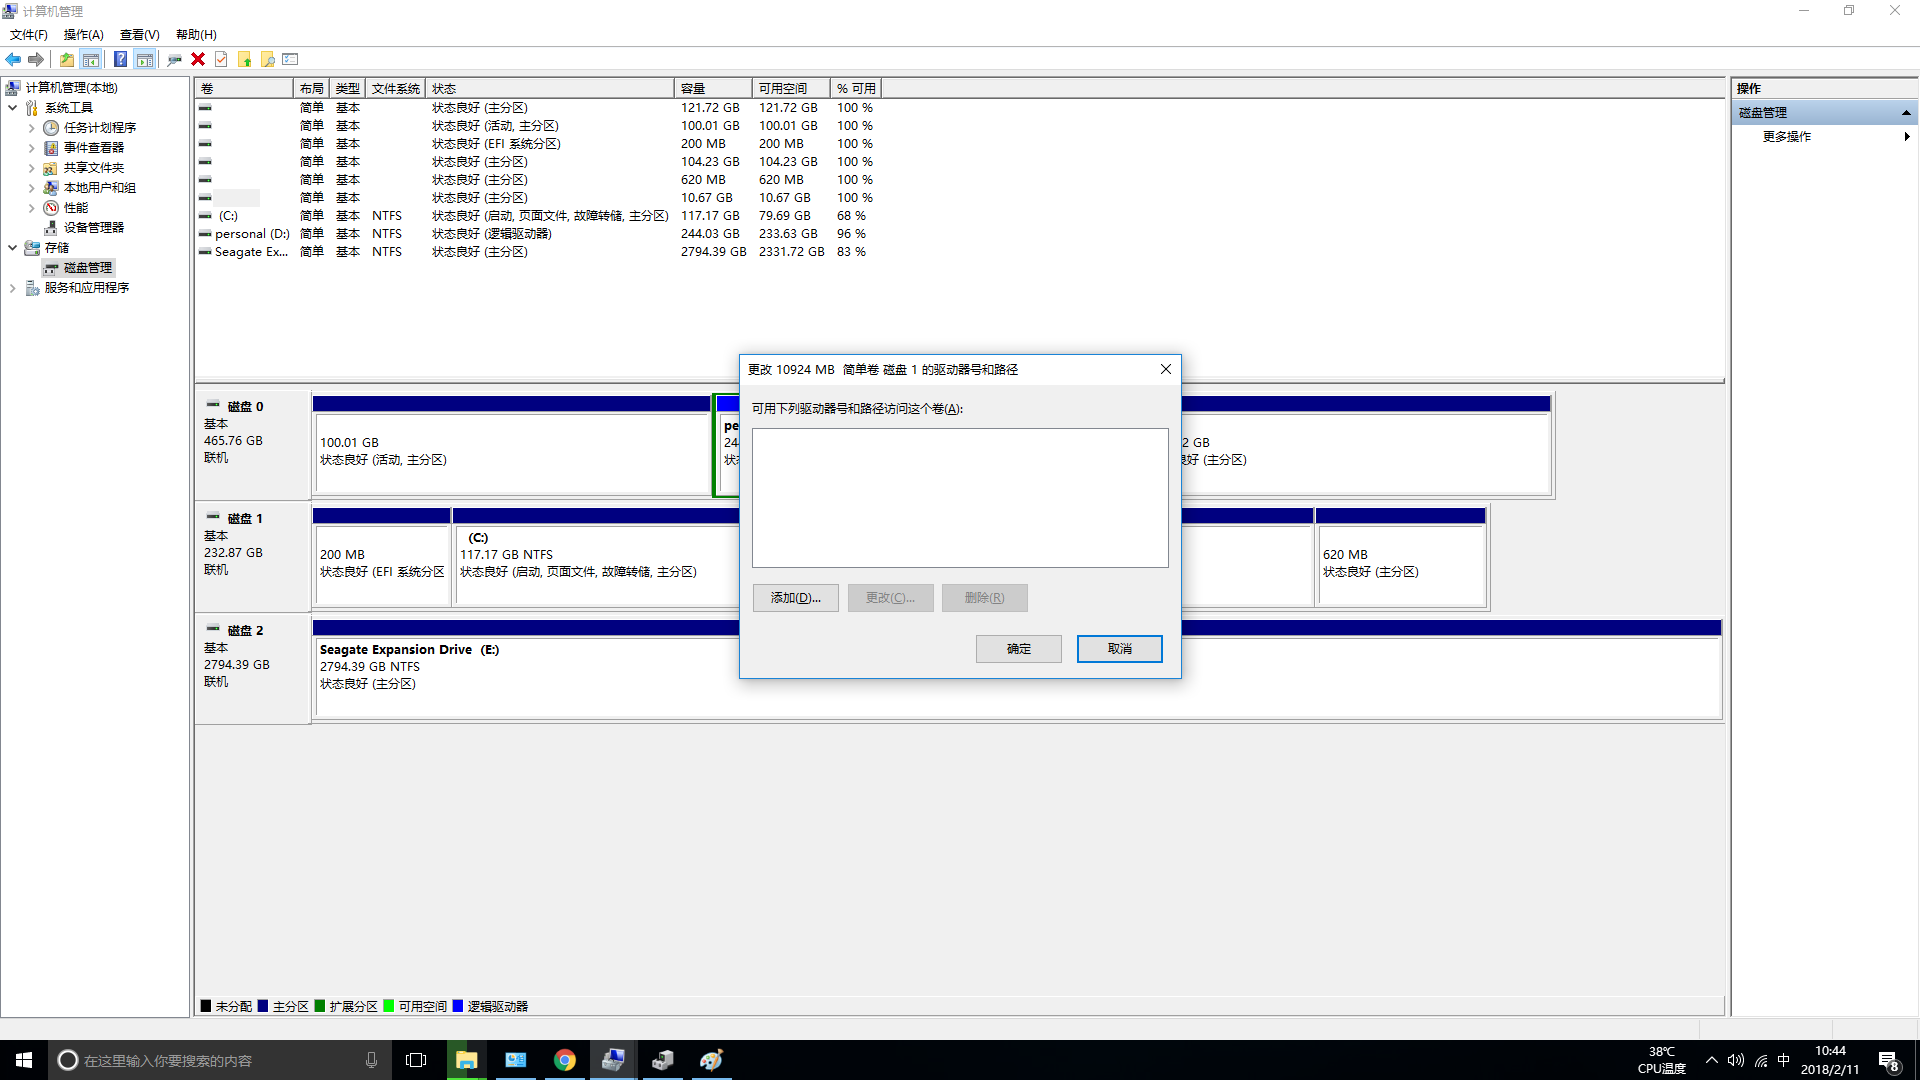Image resolution: width=1920 pixels, height=1080 pixels.
Task: Click the drive letter paths list box
Action: tap(959, 497)
